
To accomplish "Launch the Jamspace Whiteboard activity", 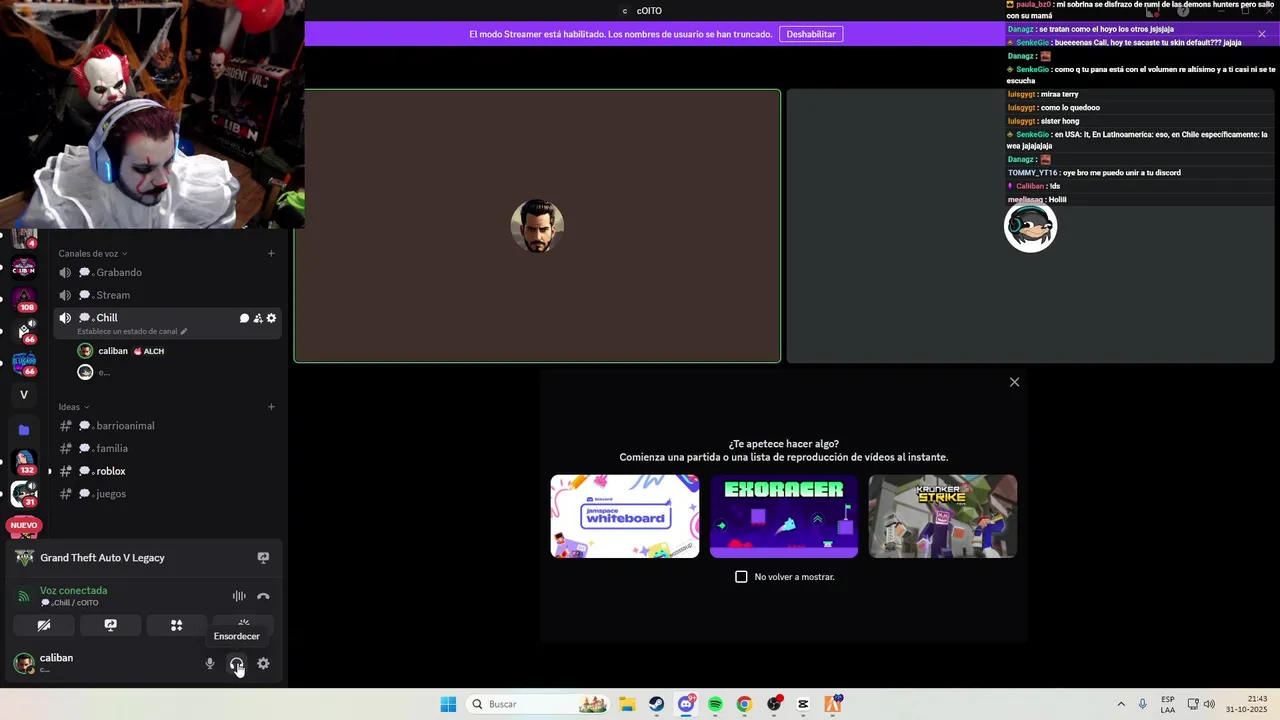I will coord(625,516).
